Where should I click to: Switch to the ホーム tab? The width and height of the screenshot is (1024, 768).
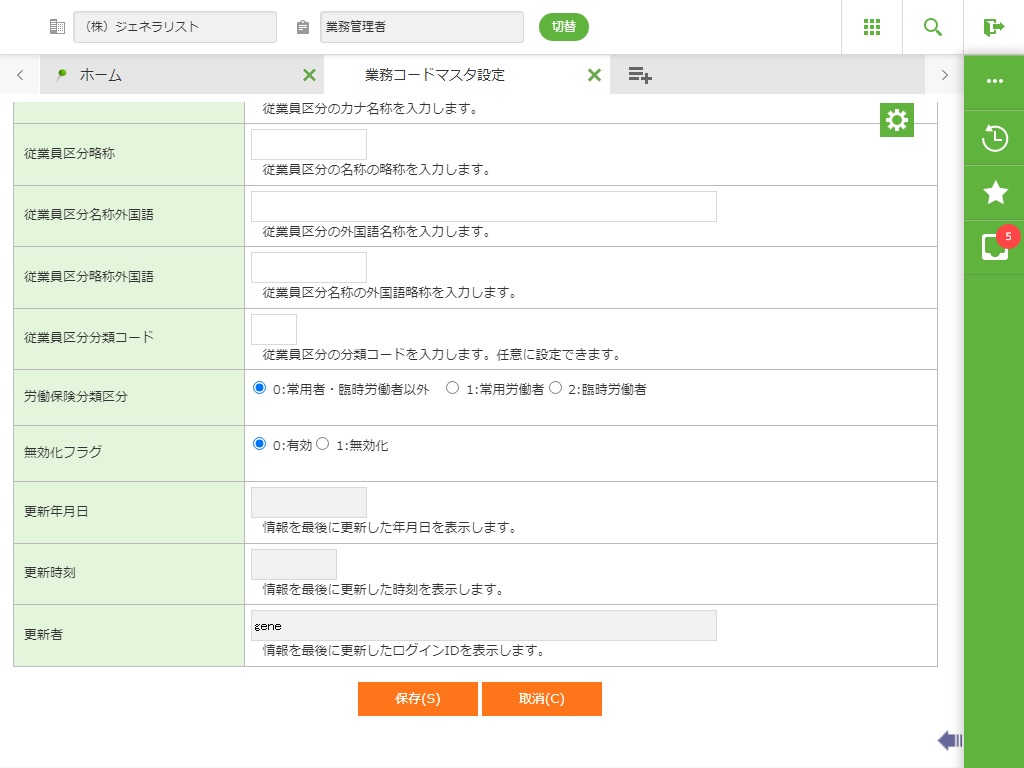100,75
